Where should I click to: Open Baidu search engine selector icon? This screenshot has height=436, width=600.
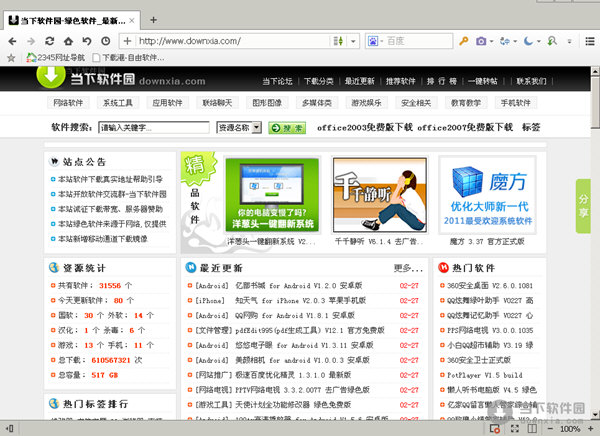(373, 41)
